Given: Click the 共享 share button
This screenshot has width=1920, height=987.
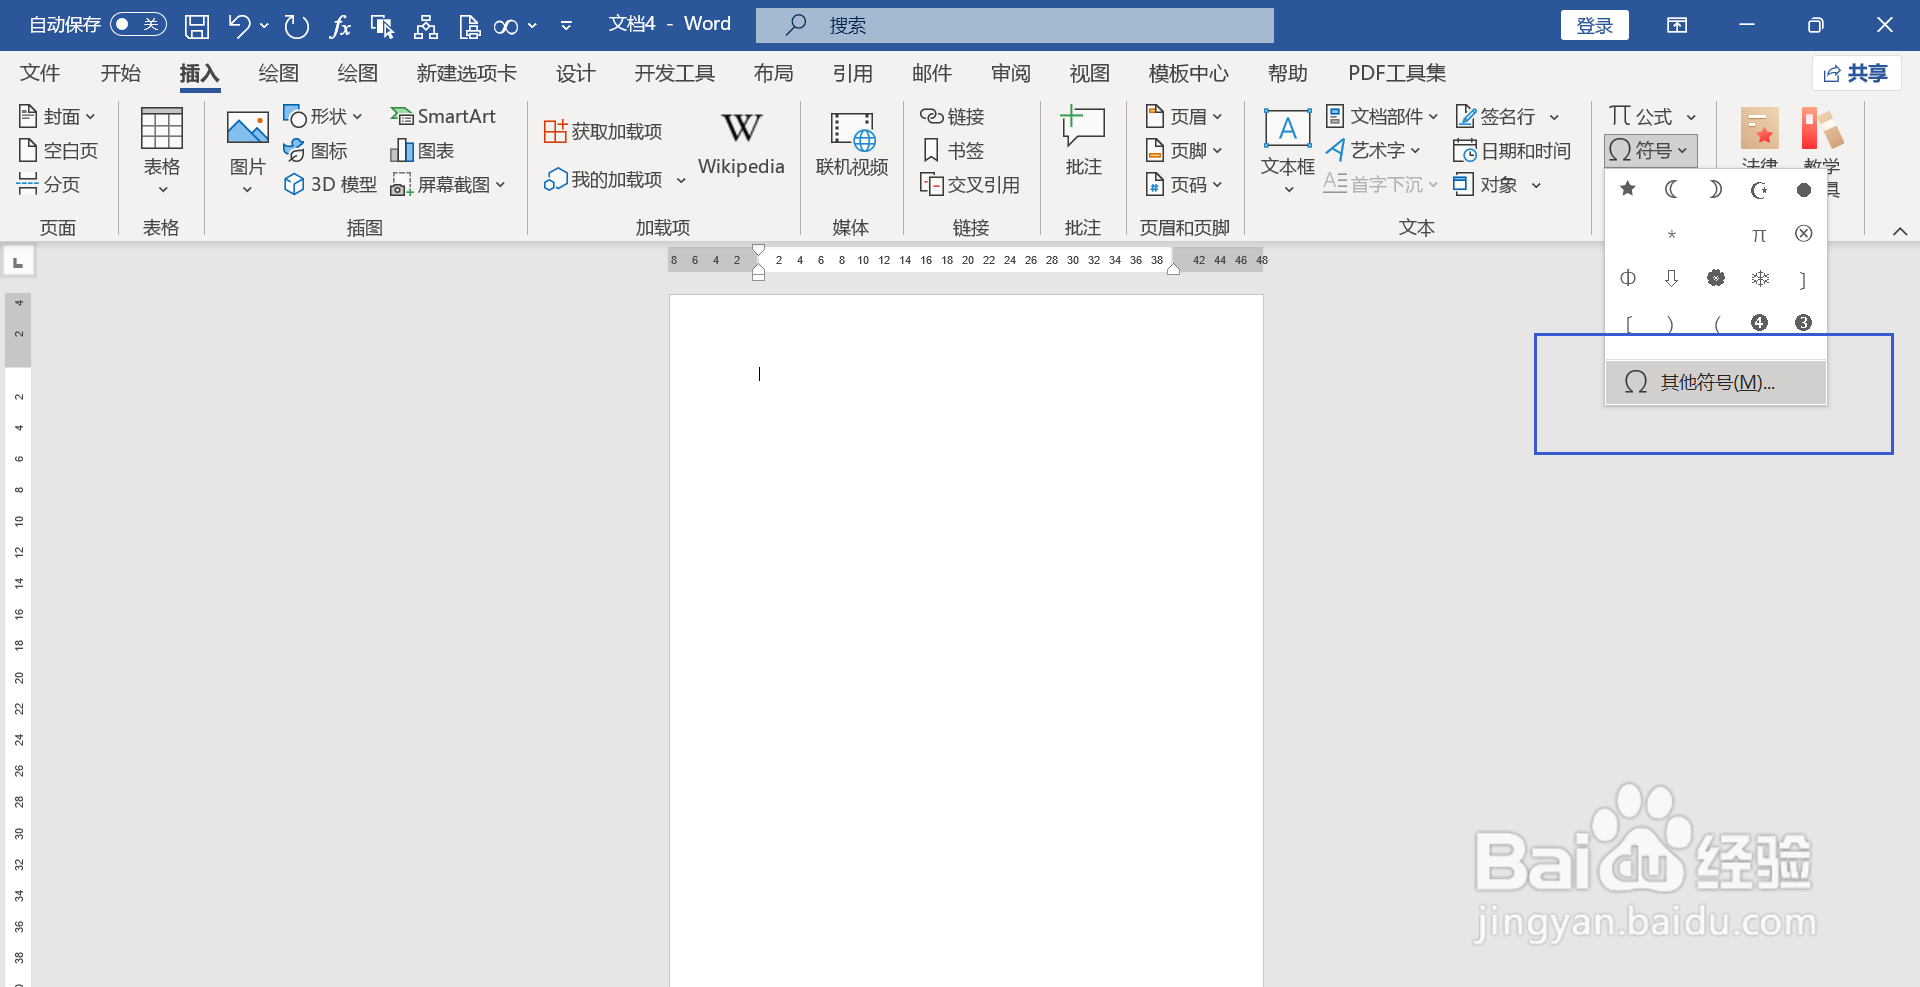Looking at the screenshot, I should (1856, 73).
